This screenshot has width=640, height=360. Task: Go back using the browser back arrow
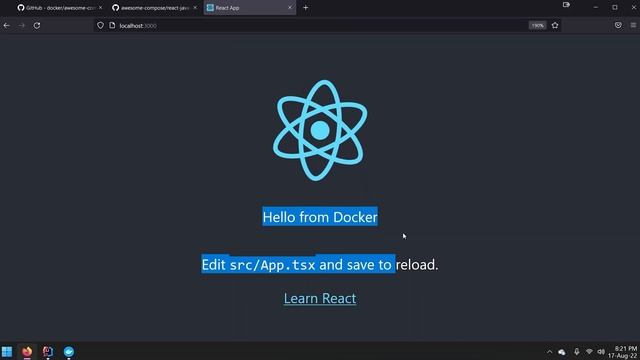coord(7,25)
